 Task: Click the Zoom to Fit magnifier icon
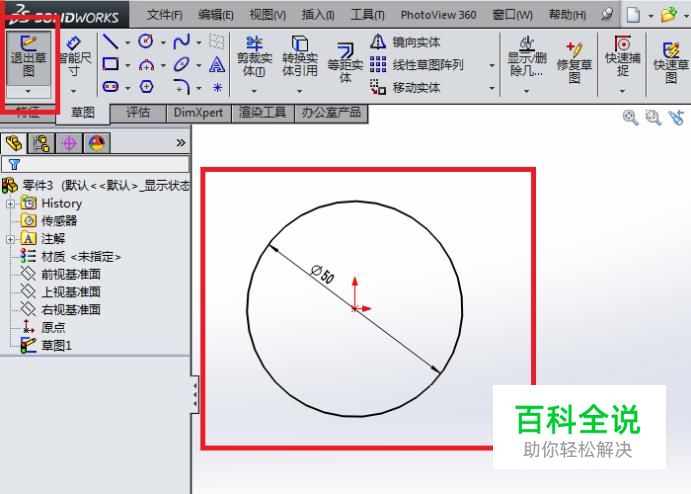coord(630,118)
